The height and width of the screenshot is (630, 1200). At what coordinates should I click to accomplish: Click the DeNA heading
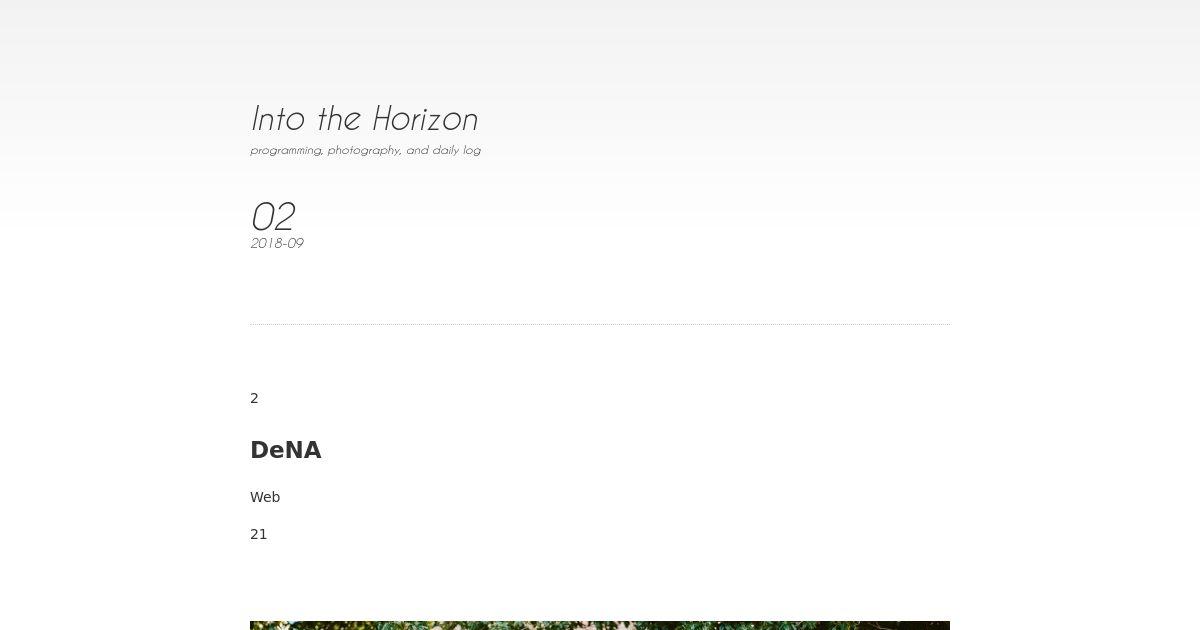click(x=286, y=450)
